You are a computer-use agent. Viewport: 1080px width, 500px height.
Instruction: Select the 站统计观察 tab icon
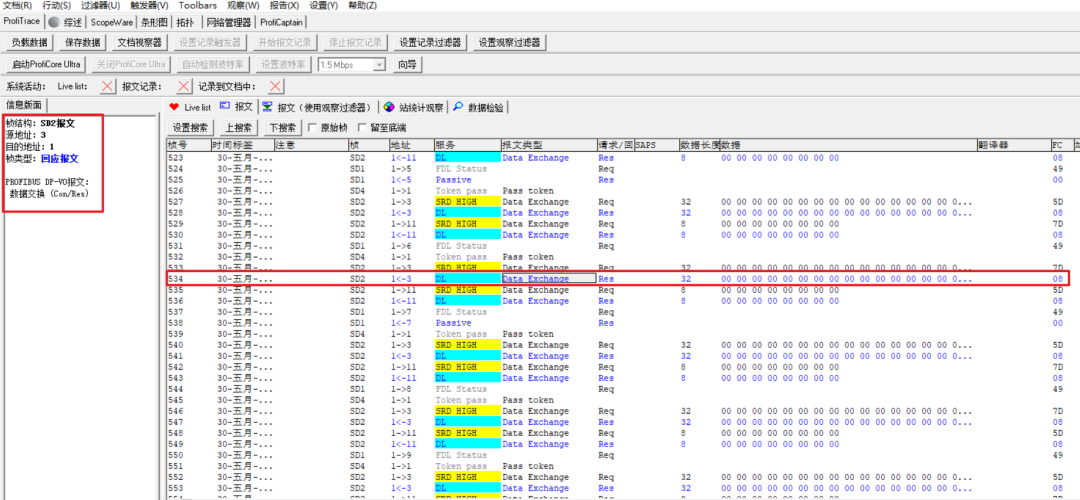pyautogui.click(x=389, y=107)
